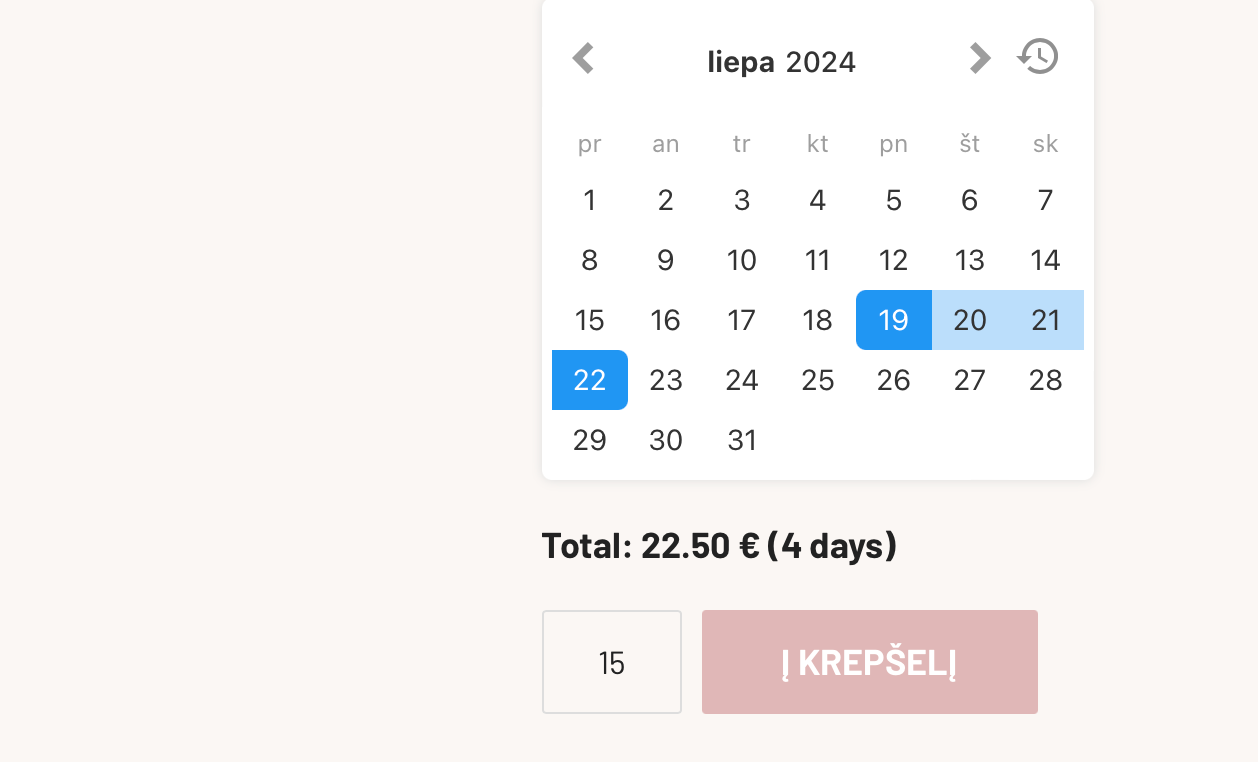Go to previous month with left arrow
This screenshot has width=1258, height=762.
coord(583,58)
